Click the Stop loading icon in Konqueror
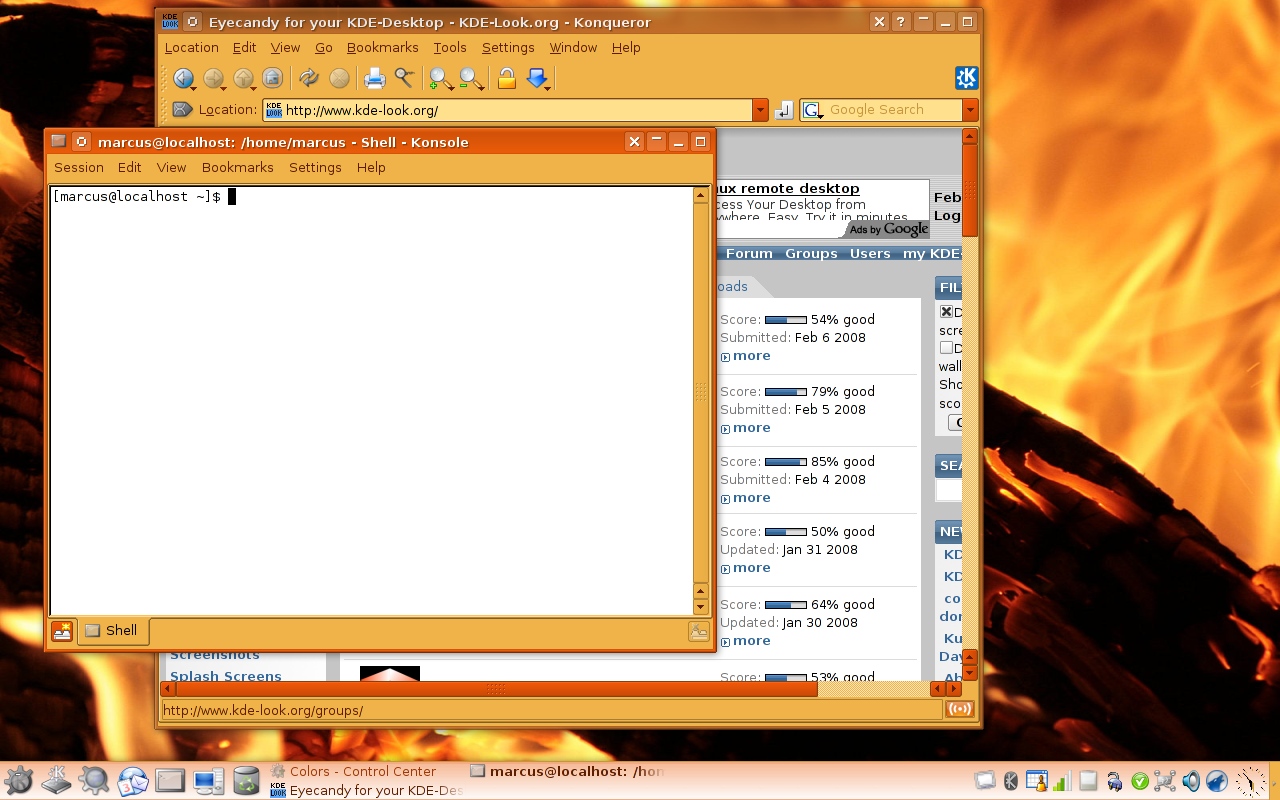The width and height of the screenshot is (1280, 800). click(339, 78)
